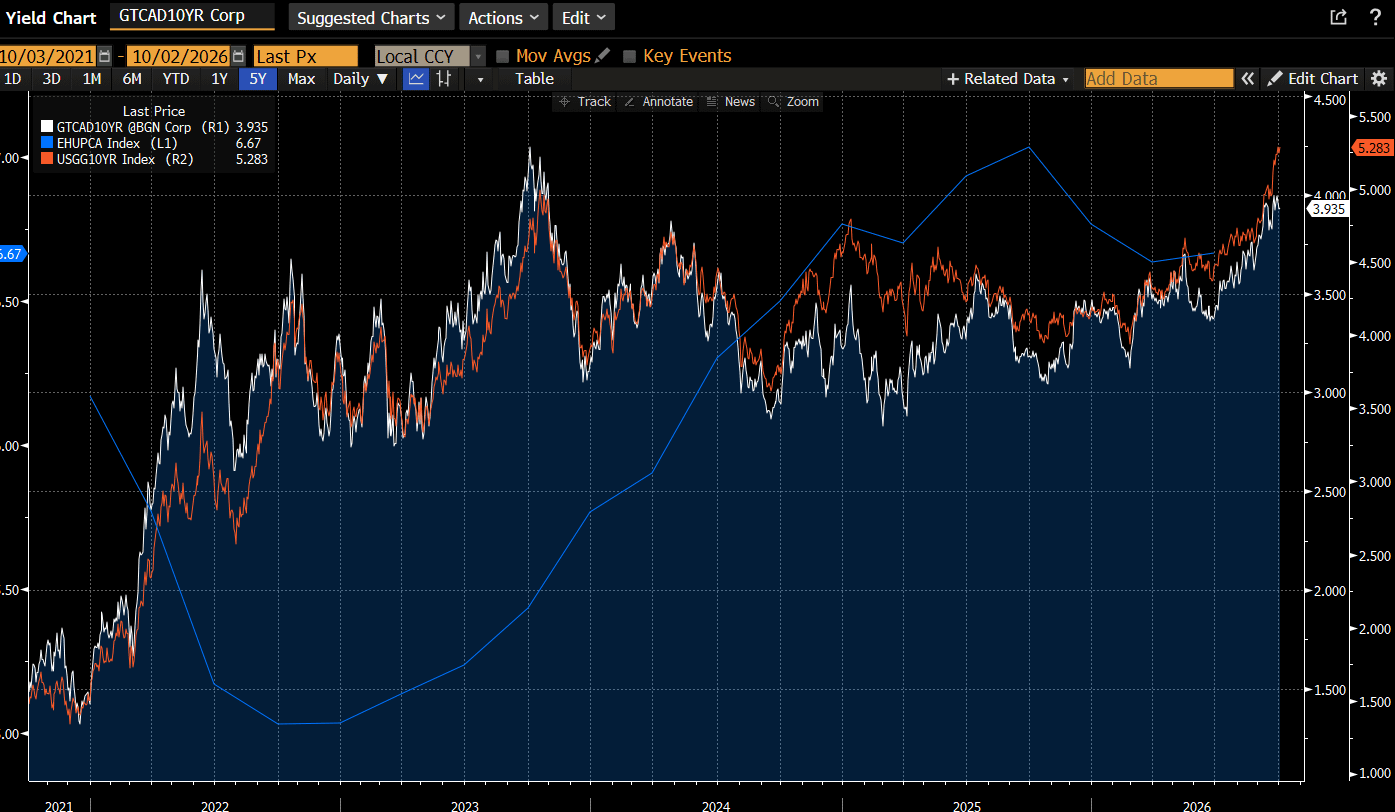Viewport: 1395px width, 812px height.
Task: Switch to line chart view
Action: pyautogui.click(x=415, y=79)
